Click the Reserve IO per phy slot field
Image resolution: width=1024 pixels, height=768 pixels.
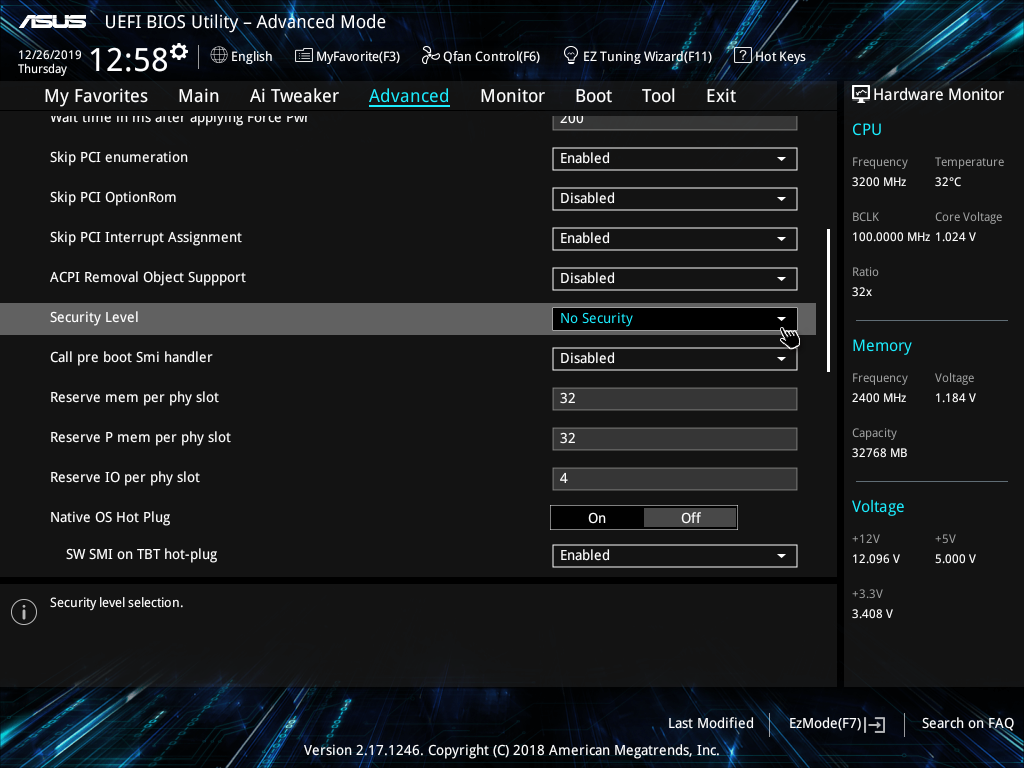point(675,479)
